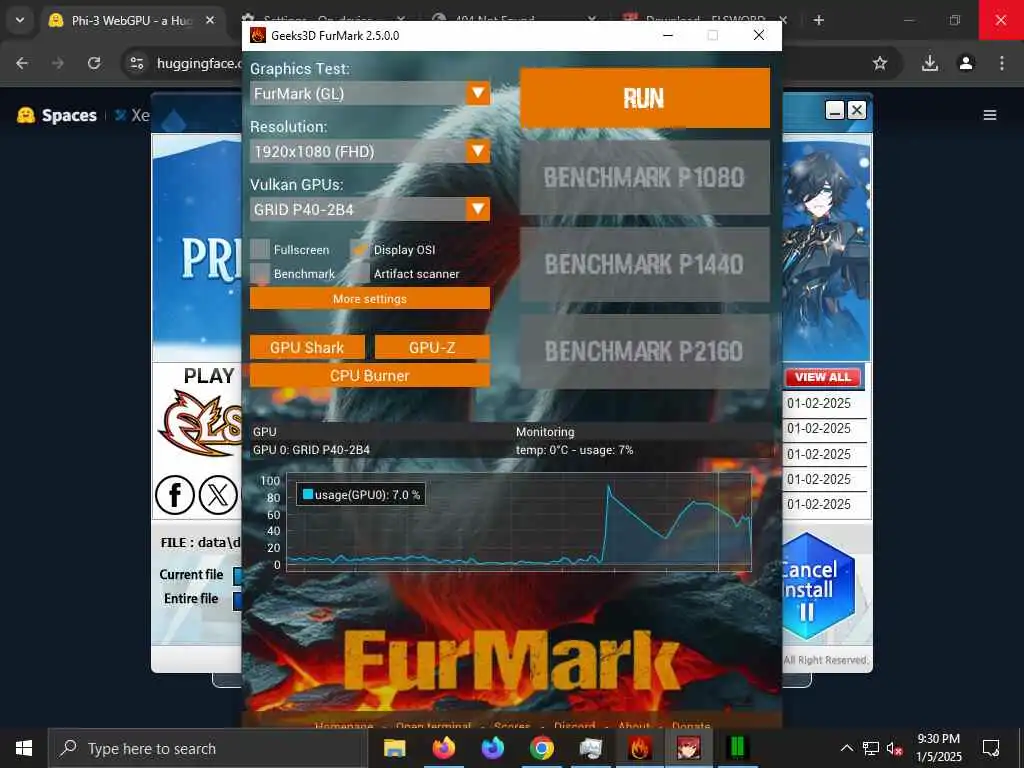Open the computer monitor icon in taskbar

pos(590,748)
